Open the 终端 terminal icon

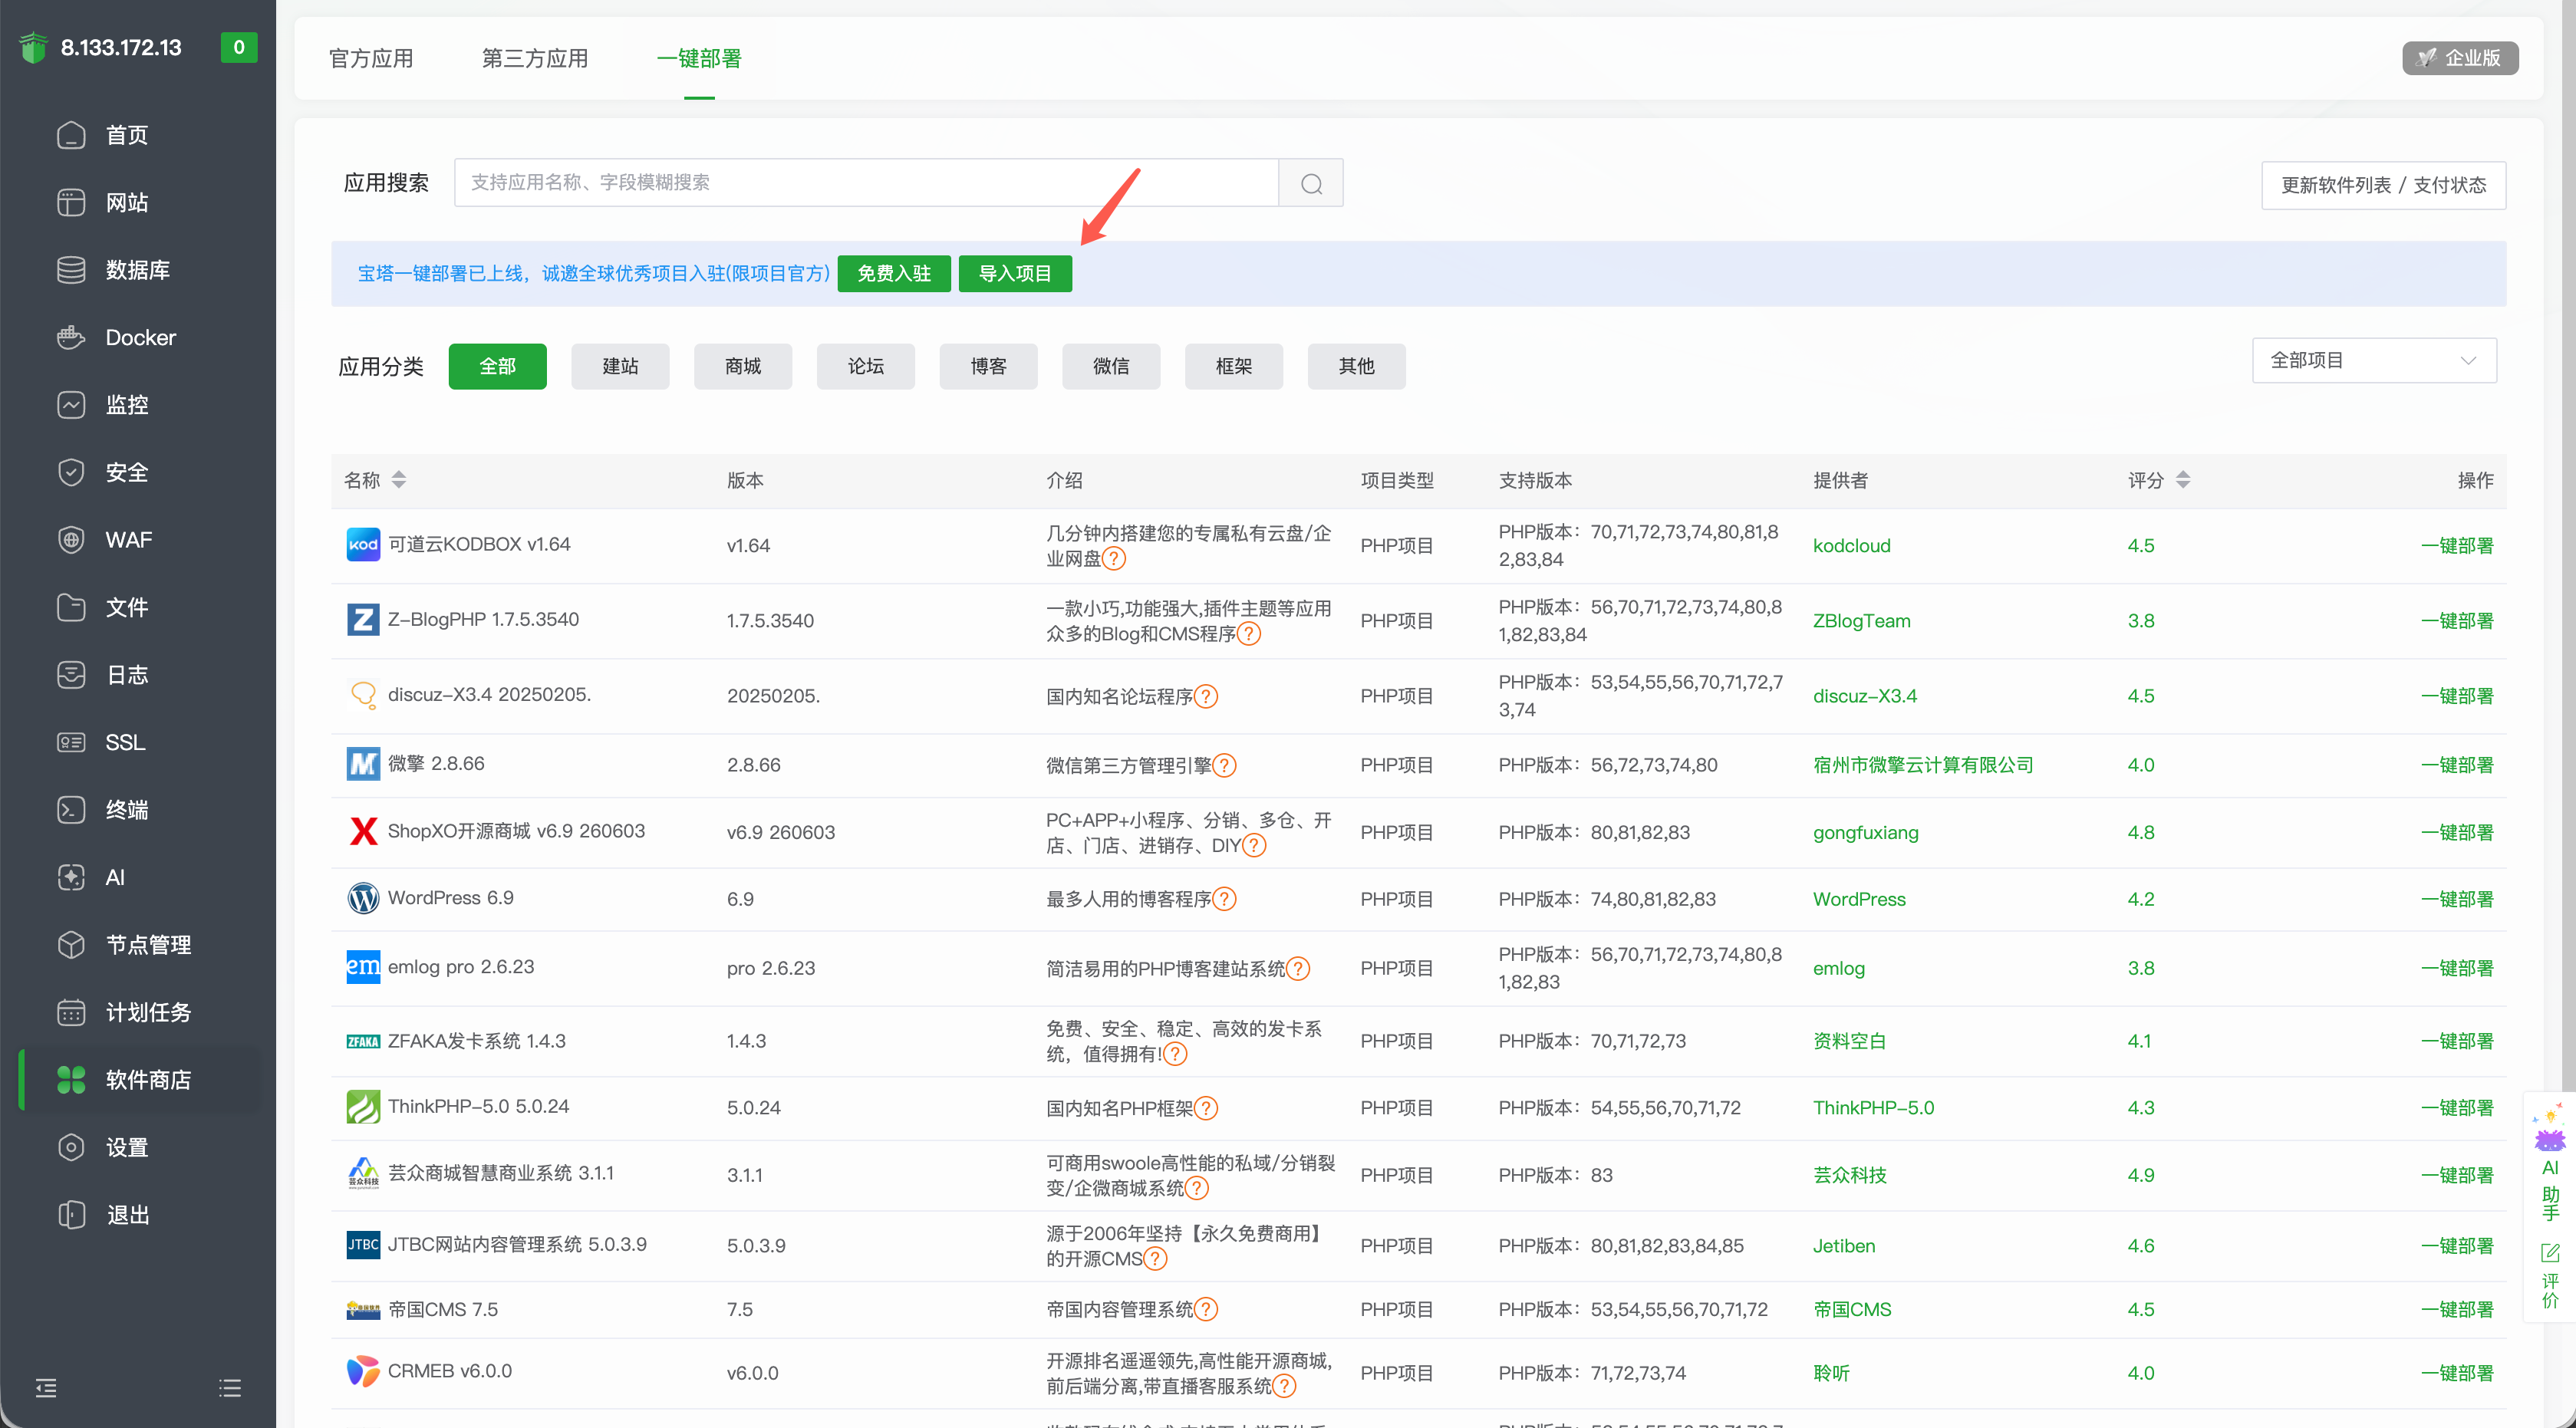[x=71, y=810]
